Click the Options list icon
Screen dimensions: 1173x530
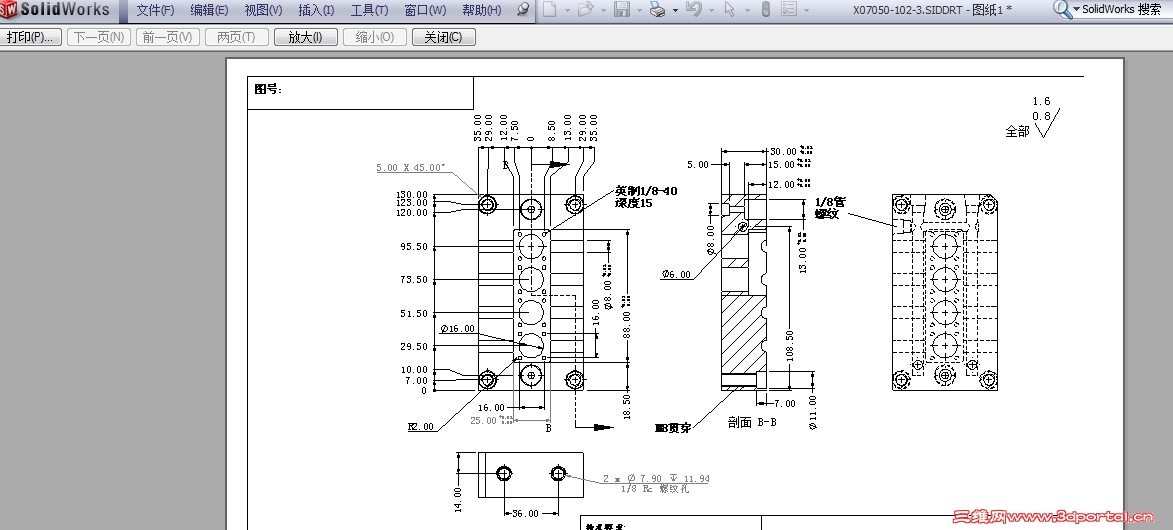[788, 10]
